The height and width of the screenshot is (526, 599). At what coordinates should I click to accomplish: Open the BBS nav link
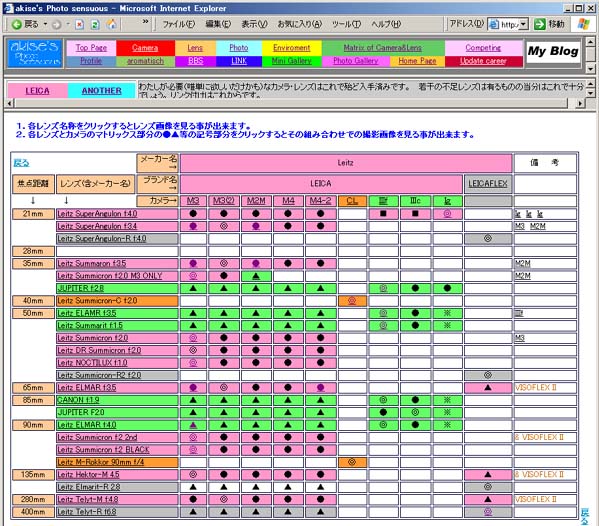(x=196, y=61)
